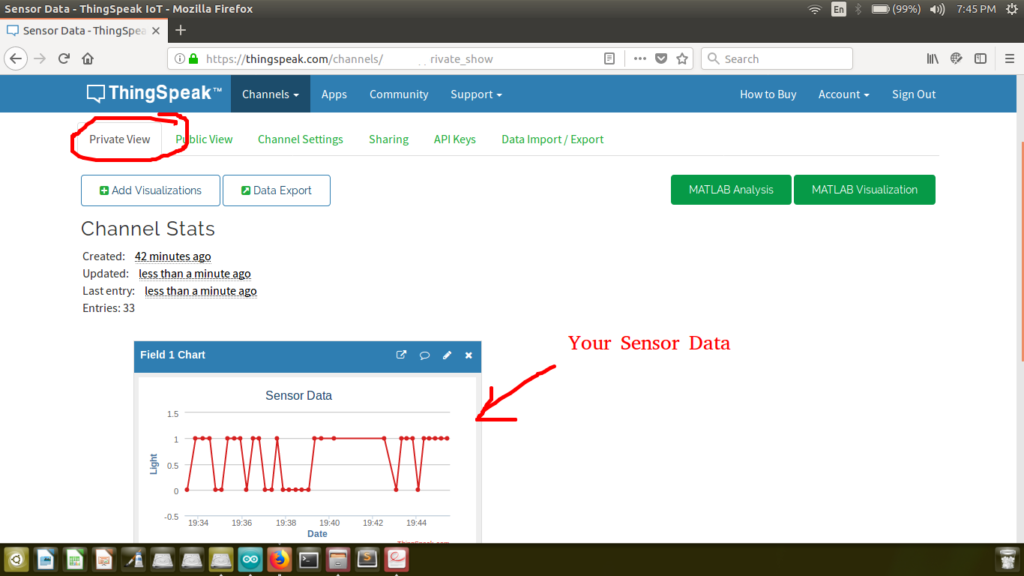Open LibreOffice Calc from taskbar

tap(74, 560)
